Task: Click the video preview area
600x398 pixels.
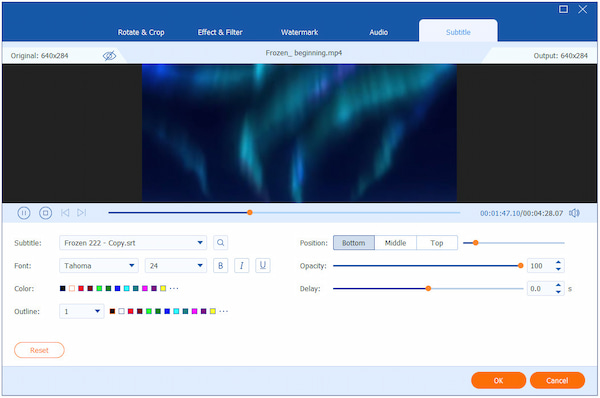Action: coord(299,133)
